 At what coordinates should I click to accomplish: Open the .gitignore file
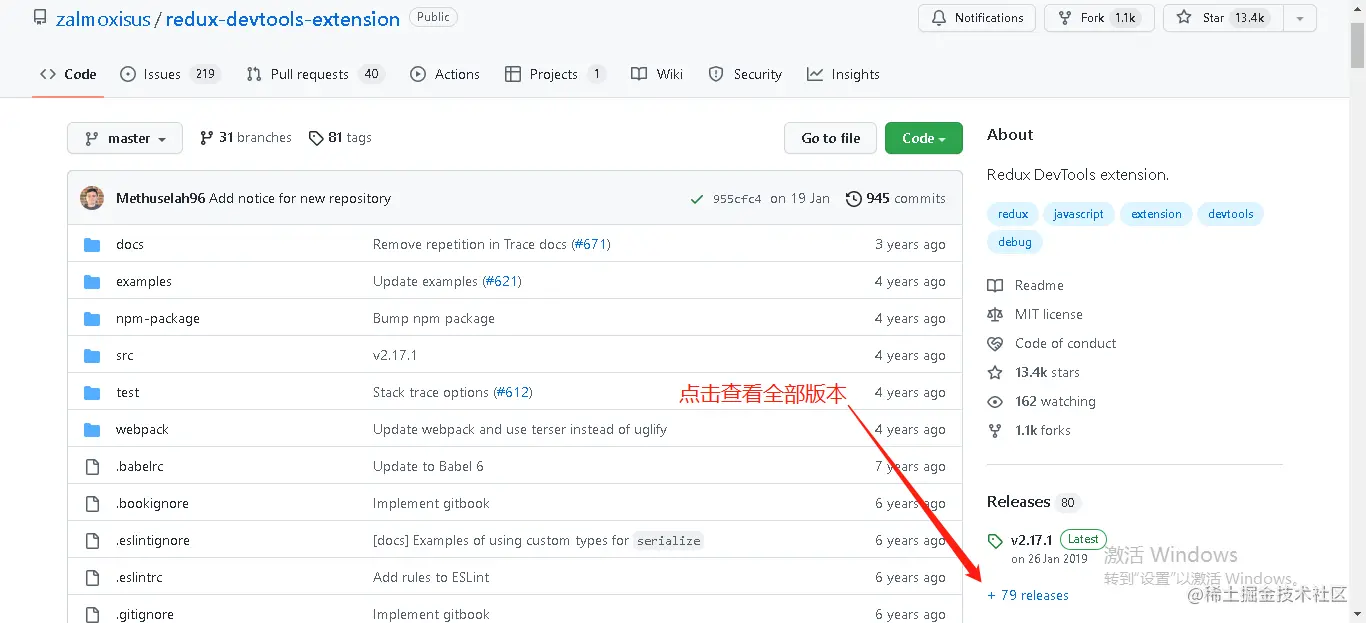[x=145, y=614]
